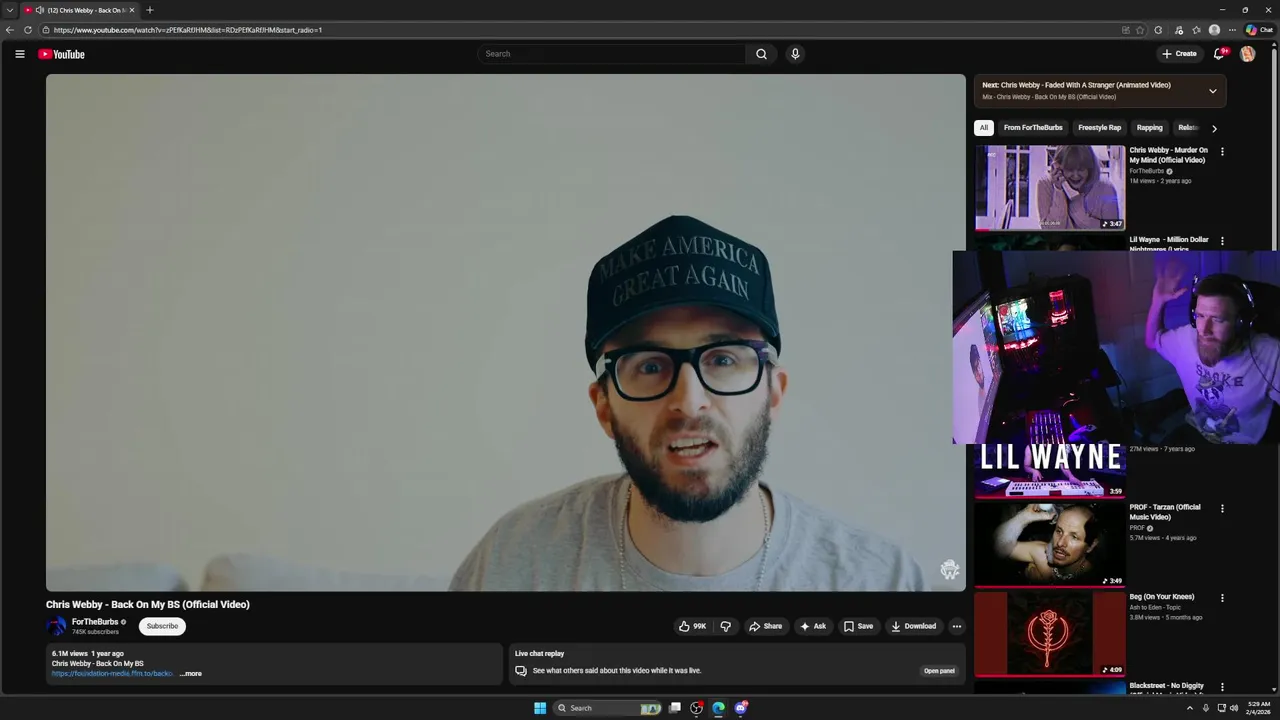This screenshot has width=1280, height=720.
Task: Open options for PROF - Tarzan video
Action: 1222,508
